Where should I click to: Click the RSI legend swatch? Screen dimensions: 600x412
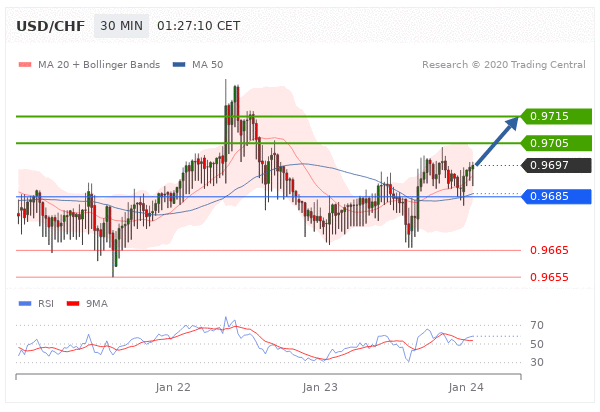(x=25, y=304)
